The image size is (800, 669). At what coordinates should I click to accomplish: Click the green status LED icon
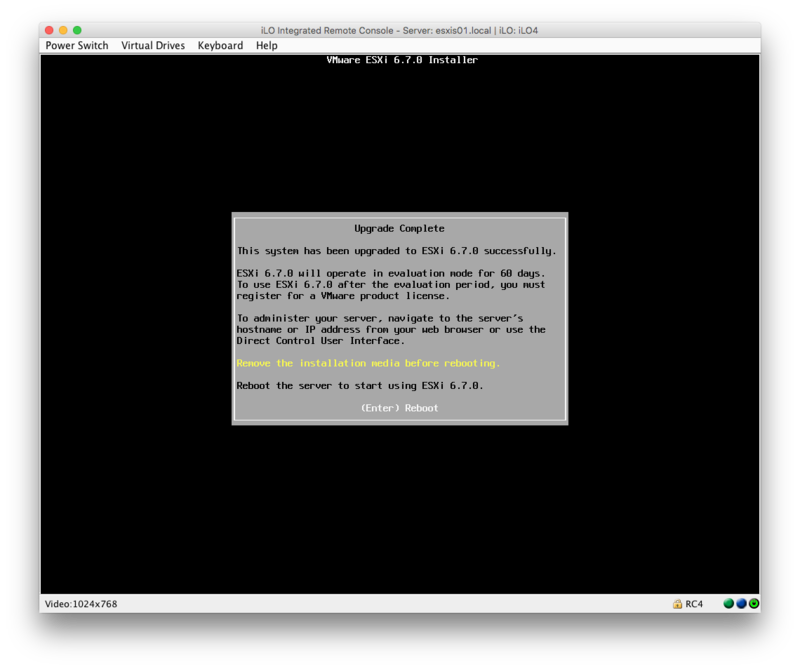729,604
